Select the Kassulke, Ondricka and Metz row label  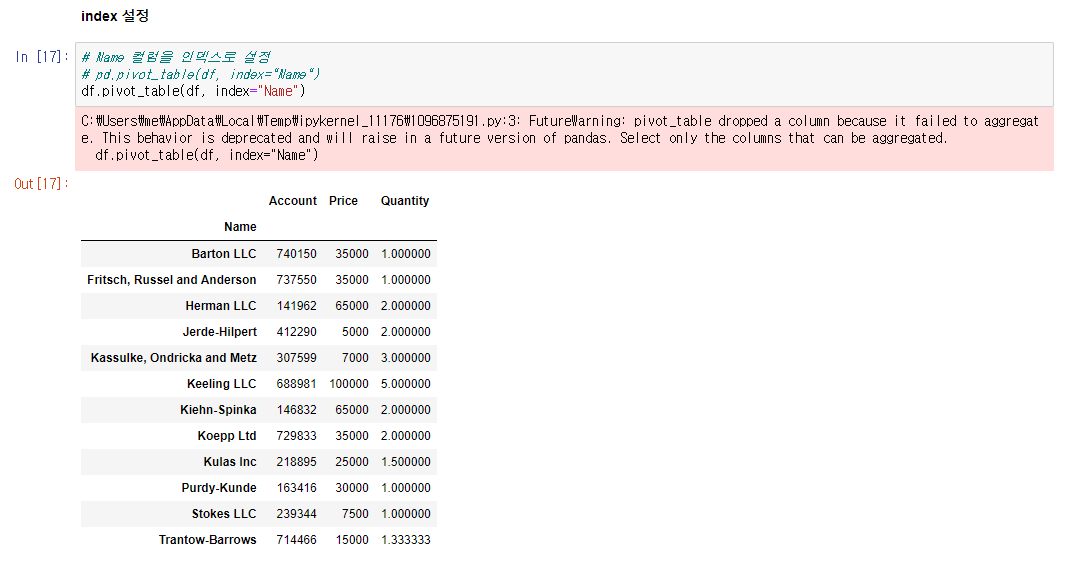click(174, 357)
